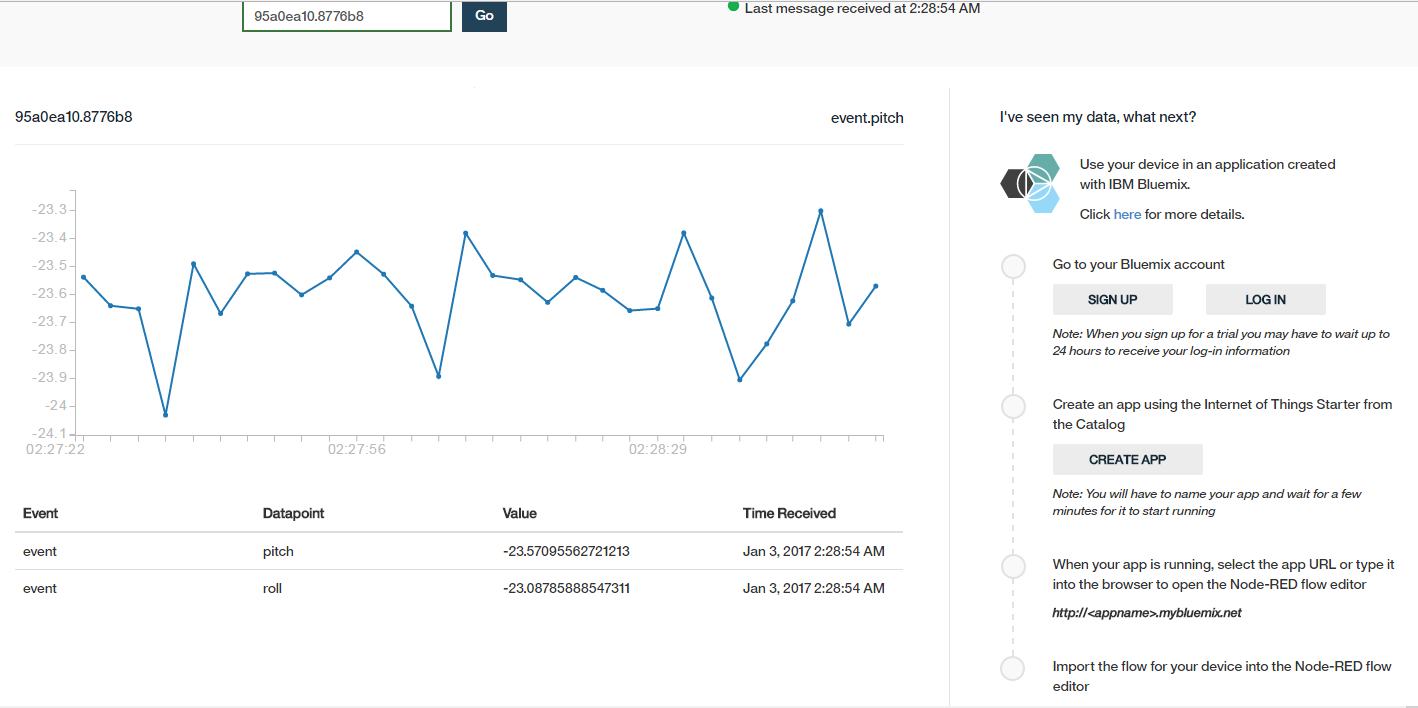The width and height of the screenshot is (1418, 708).
Task: Select the roll datapoint row cell
Action: [x=272, y=588]
